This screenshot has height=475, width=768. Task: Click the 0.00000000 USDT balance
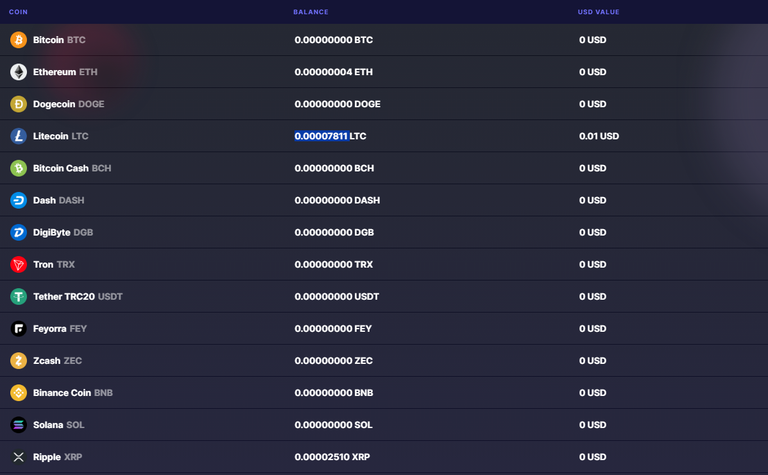[336, 296]
